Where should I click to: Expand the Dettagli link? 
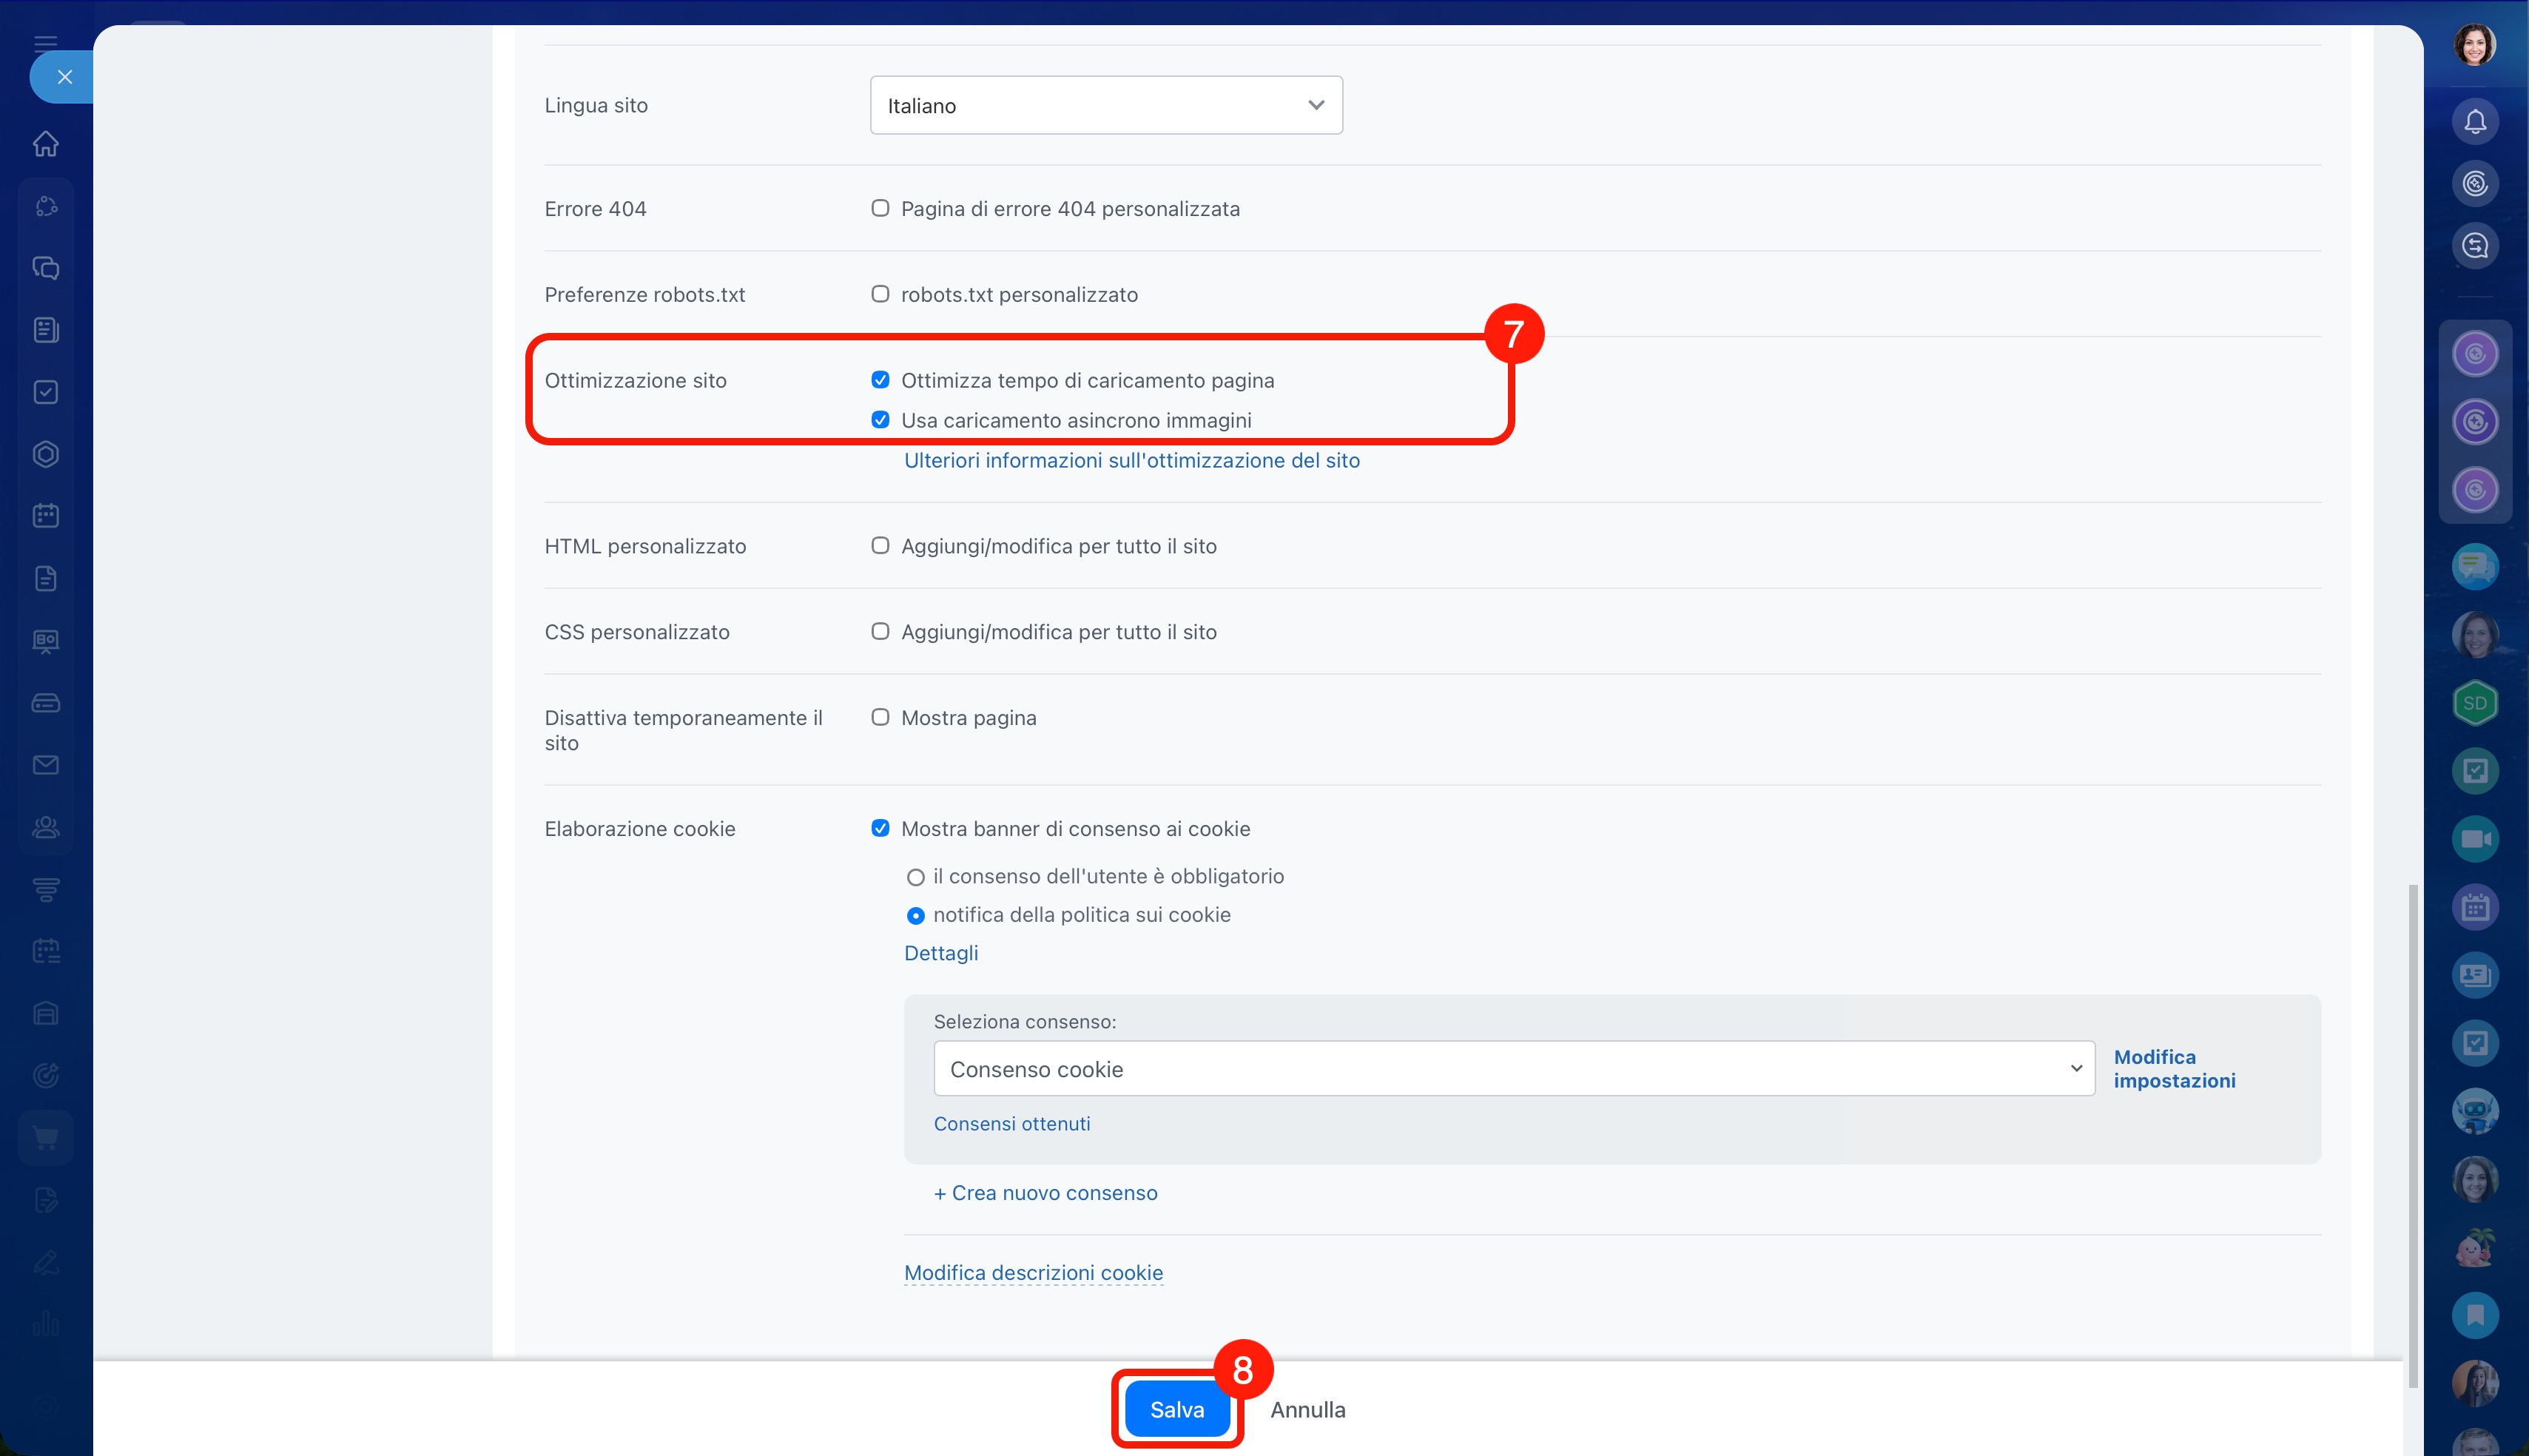coord(940,953)
